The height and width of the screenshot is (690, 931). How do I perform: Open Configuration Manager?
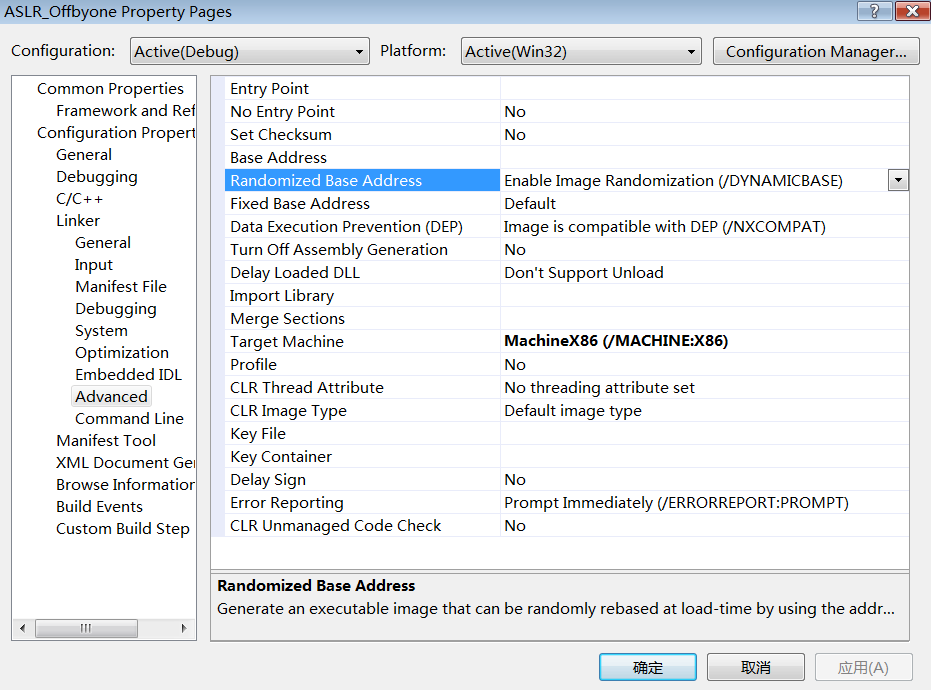coord(816,52)
